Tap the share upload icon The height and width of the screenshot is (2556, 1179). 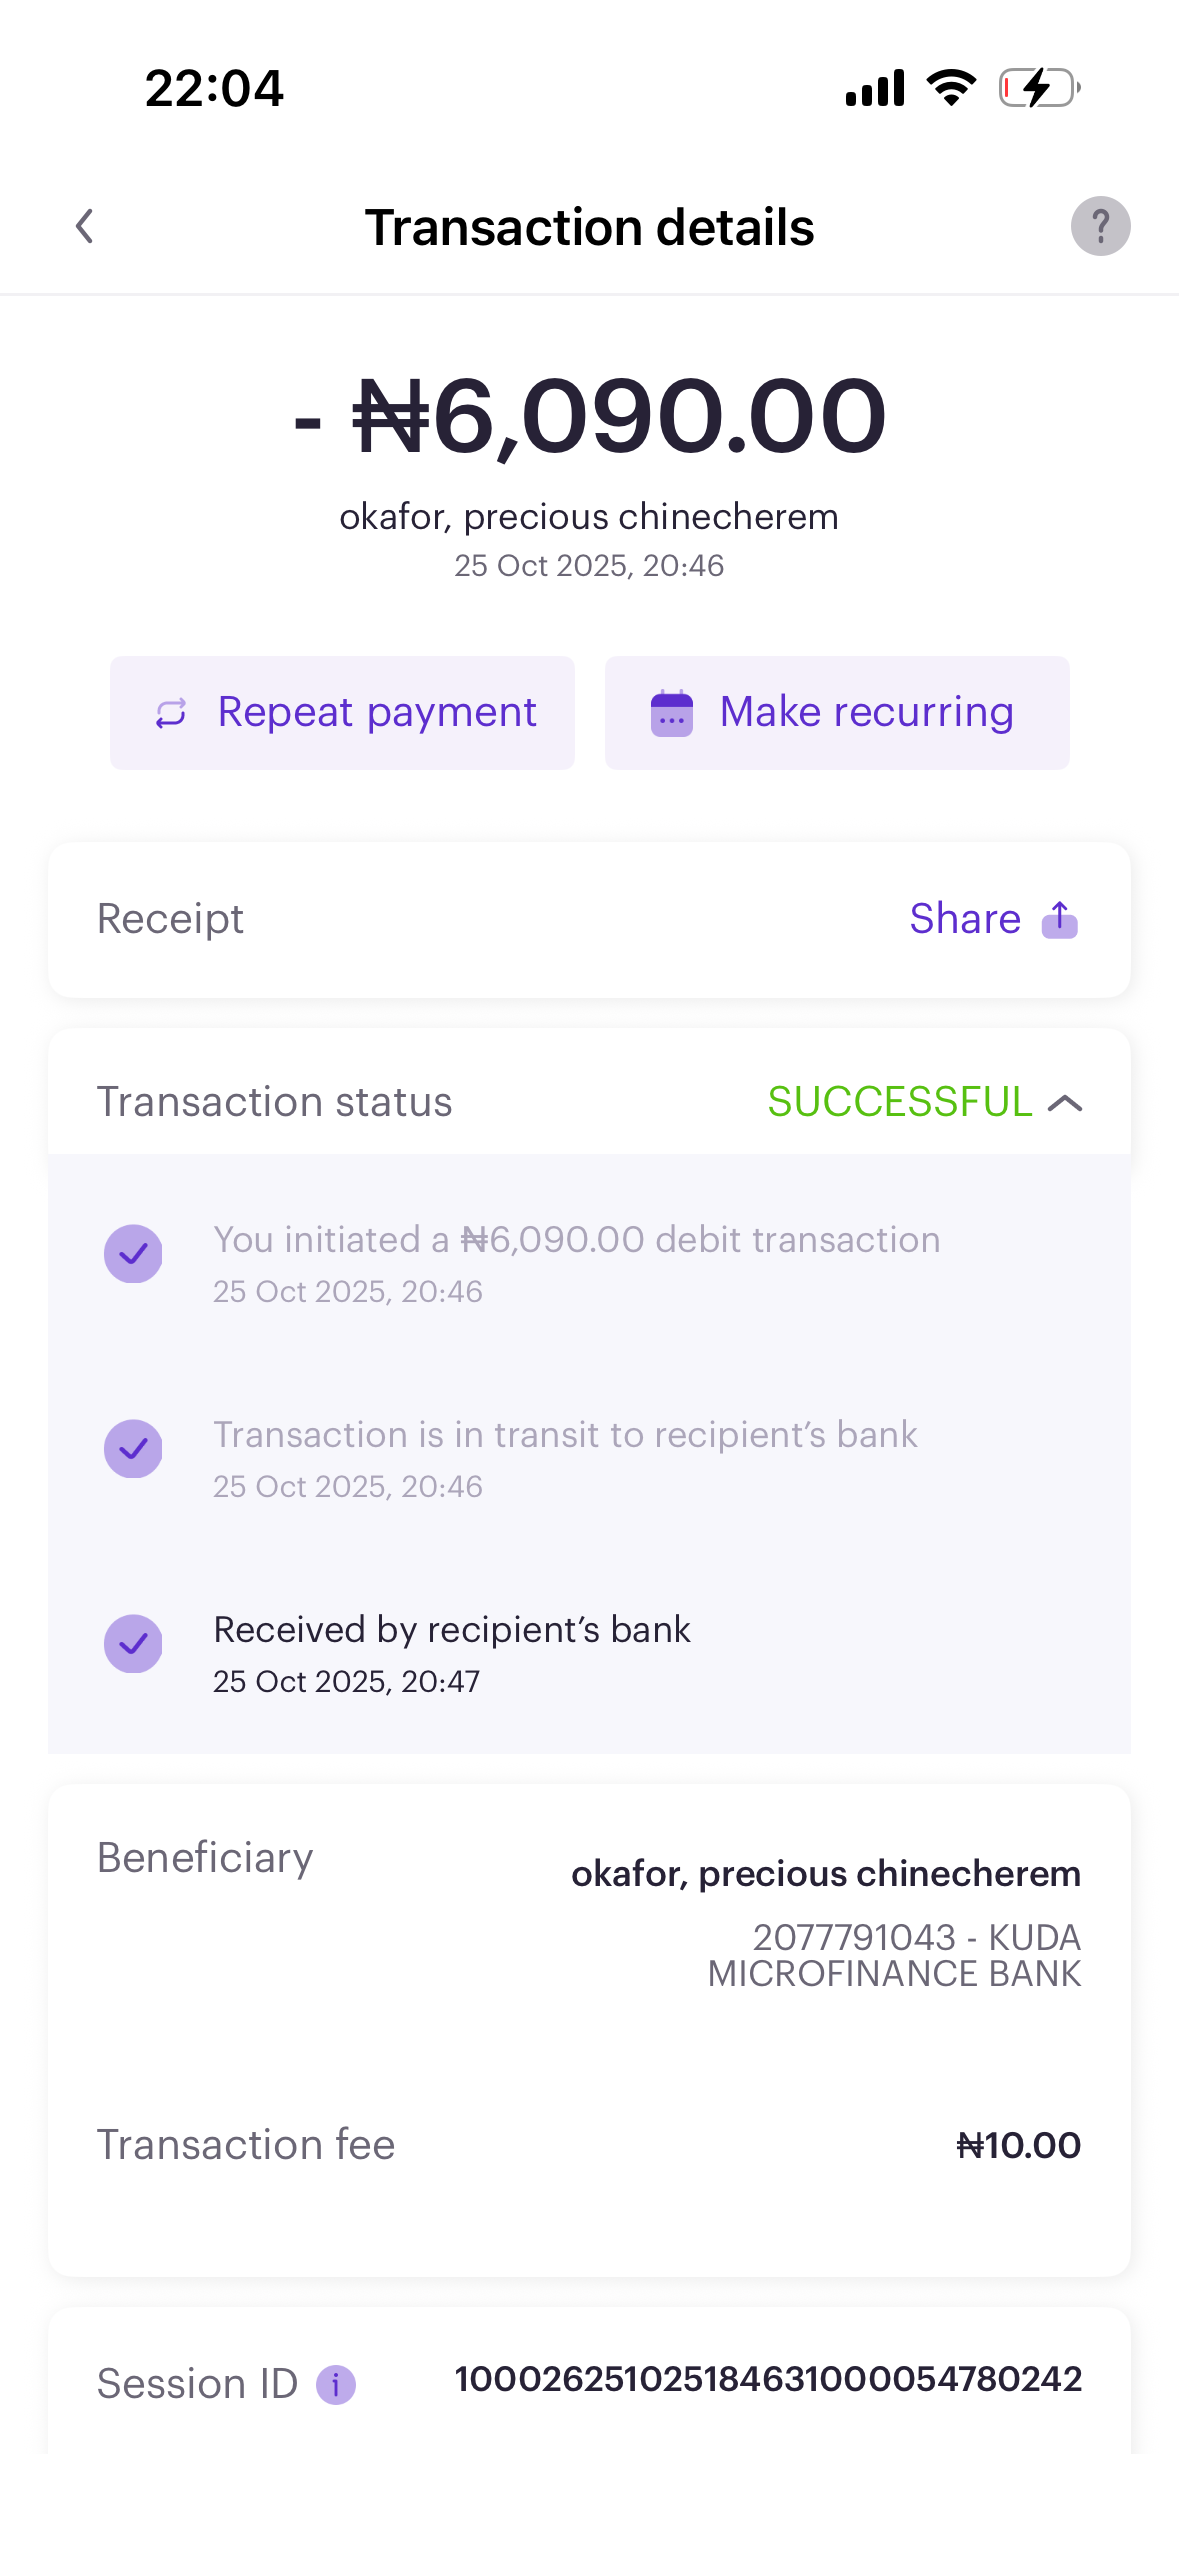click(1060, 919)
